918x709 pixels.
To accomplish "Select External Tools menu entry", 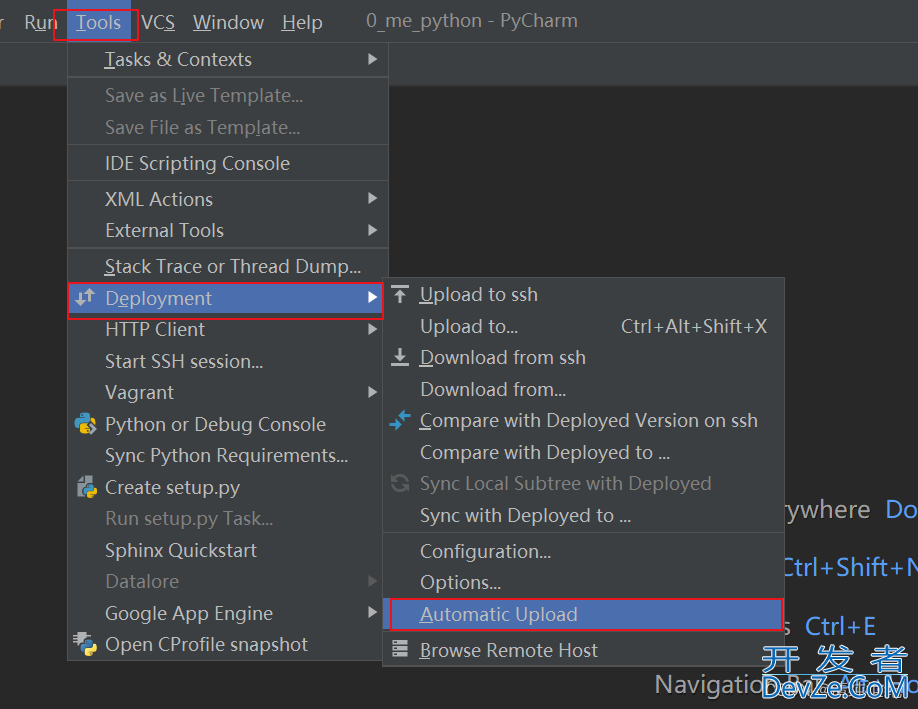I will click(x=228, y=231).
